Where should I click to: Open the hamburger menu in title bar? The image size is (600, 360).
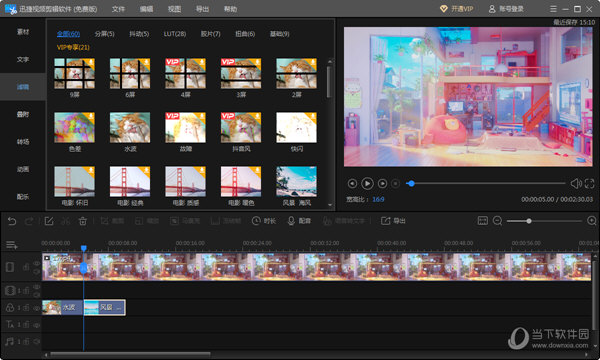pyautogui.click(x=553, y=9)
